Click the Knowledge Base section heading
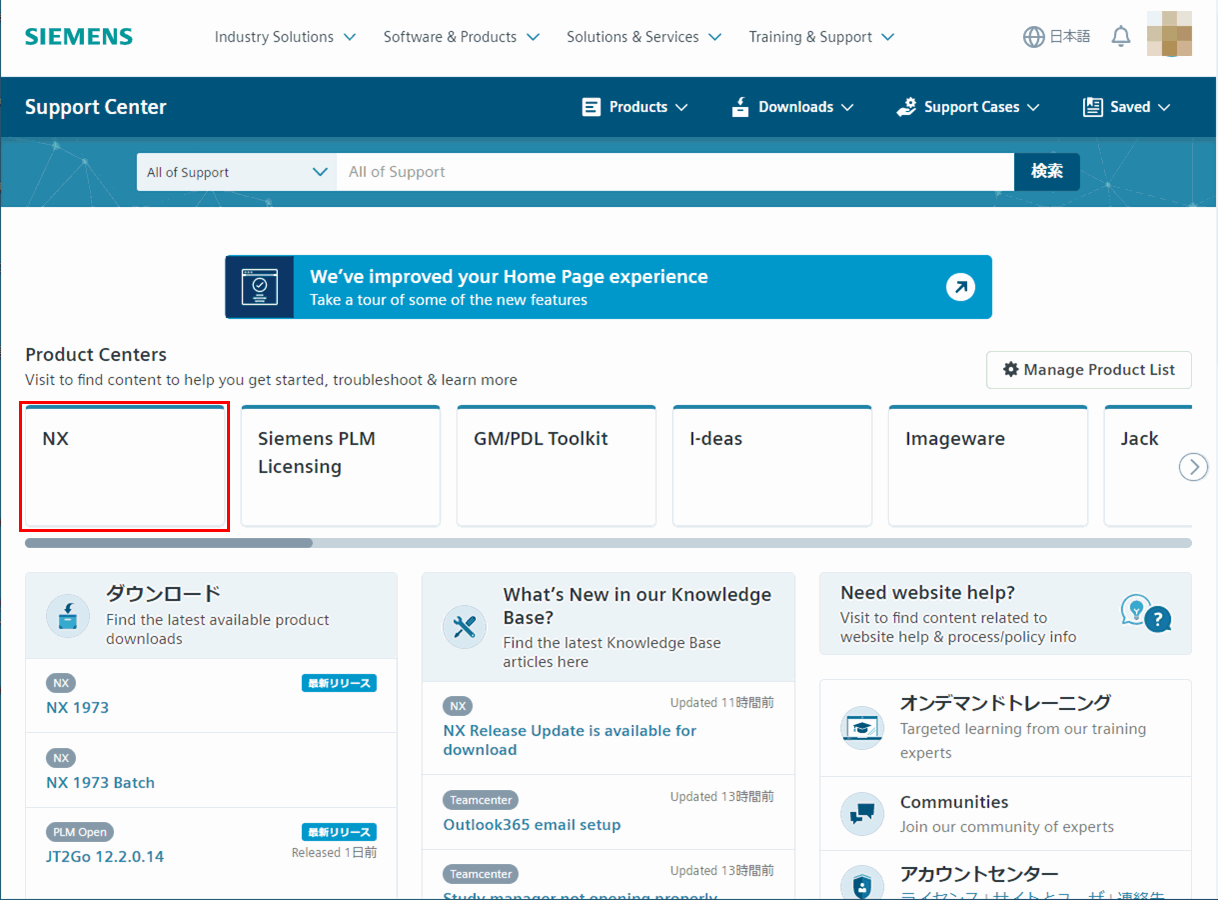1218x900 pixels. 637,606
